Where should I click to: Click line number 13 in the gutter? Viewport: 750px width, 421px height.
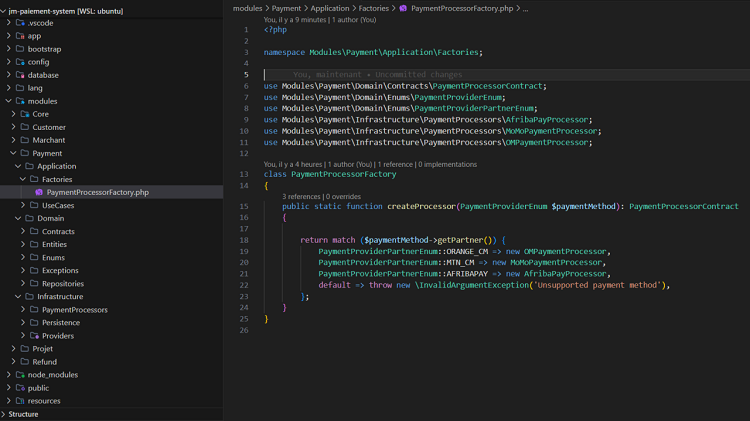244,174
